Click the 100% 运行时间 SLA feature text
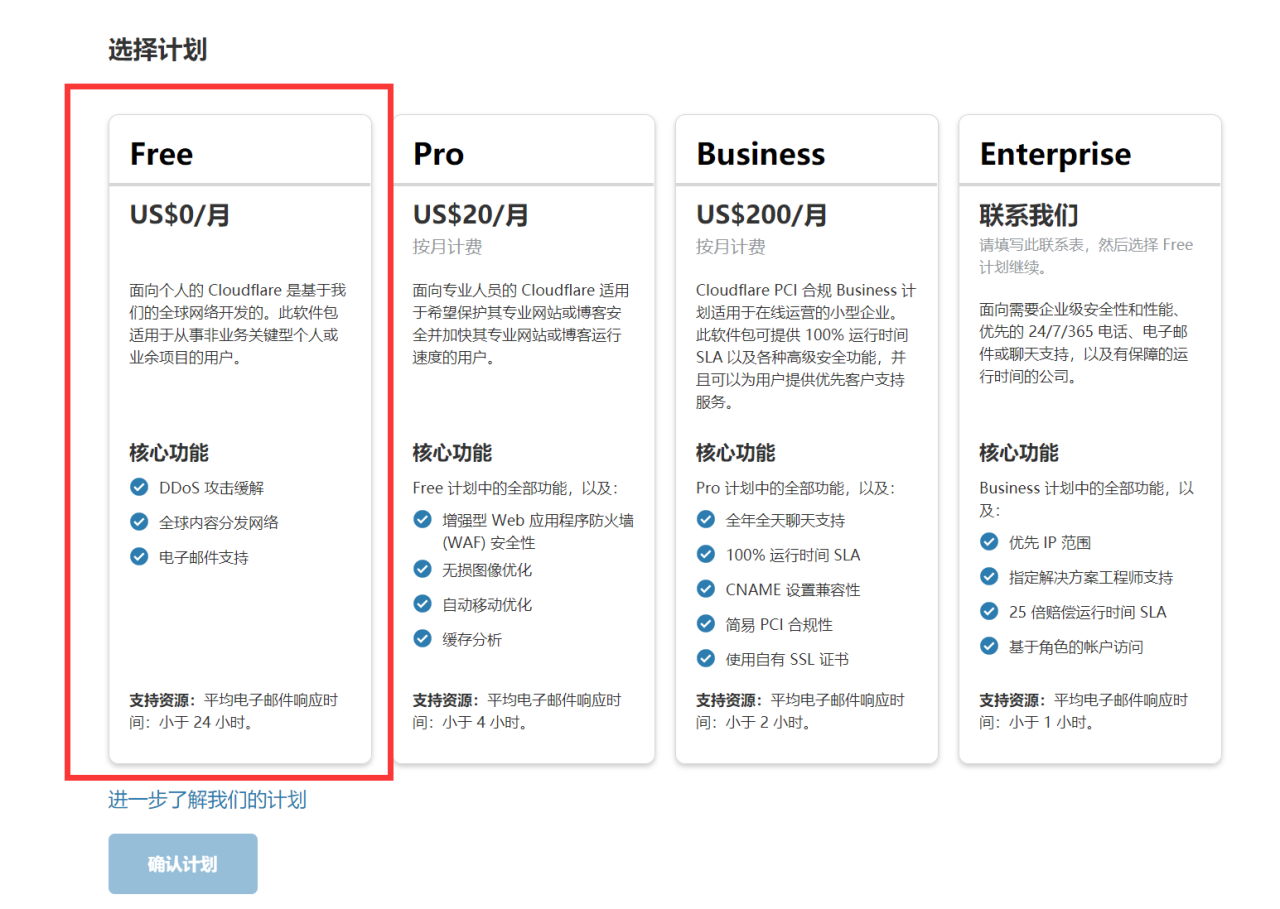This screenshot has width=1280, height=909. click(x=793, y=555)
